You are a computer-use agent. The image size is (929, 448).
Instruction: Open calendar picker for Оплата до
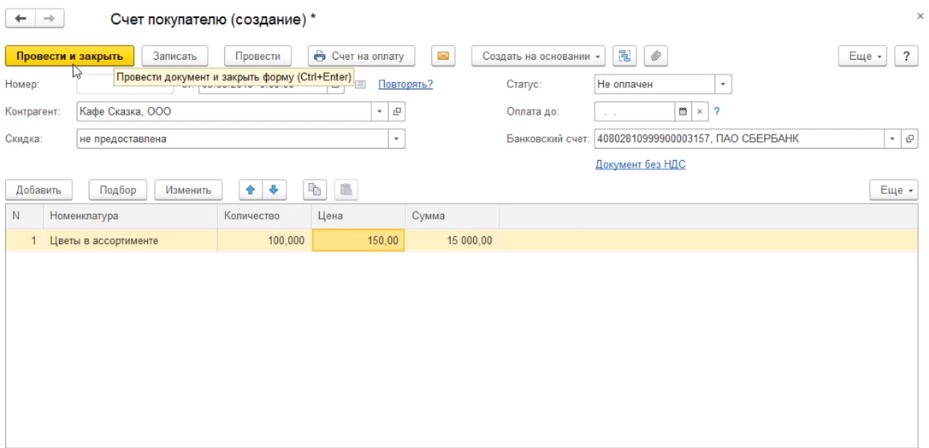click(x=683, y=112)
